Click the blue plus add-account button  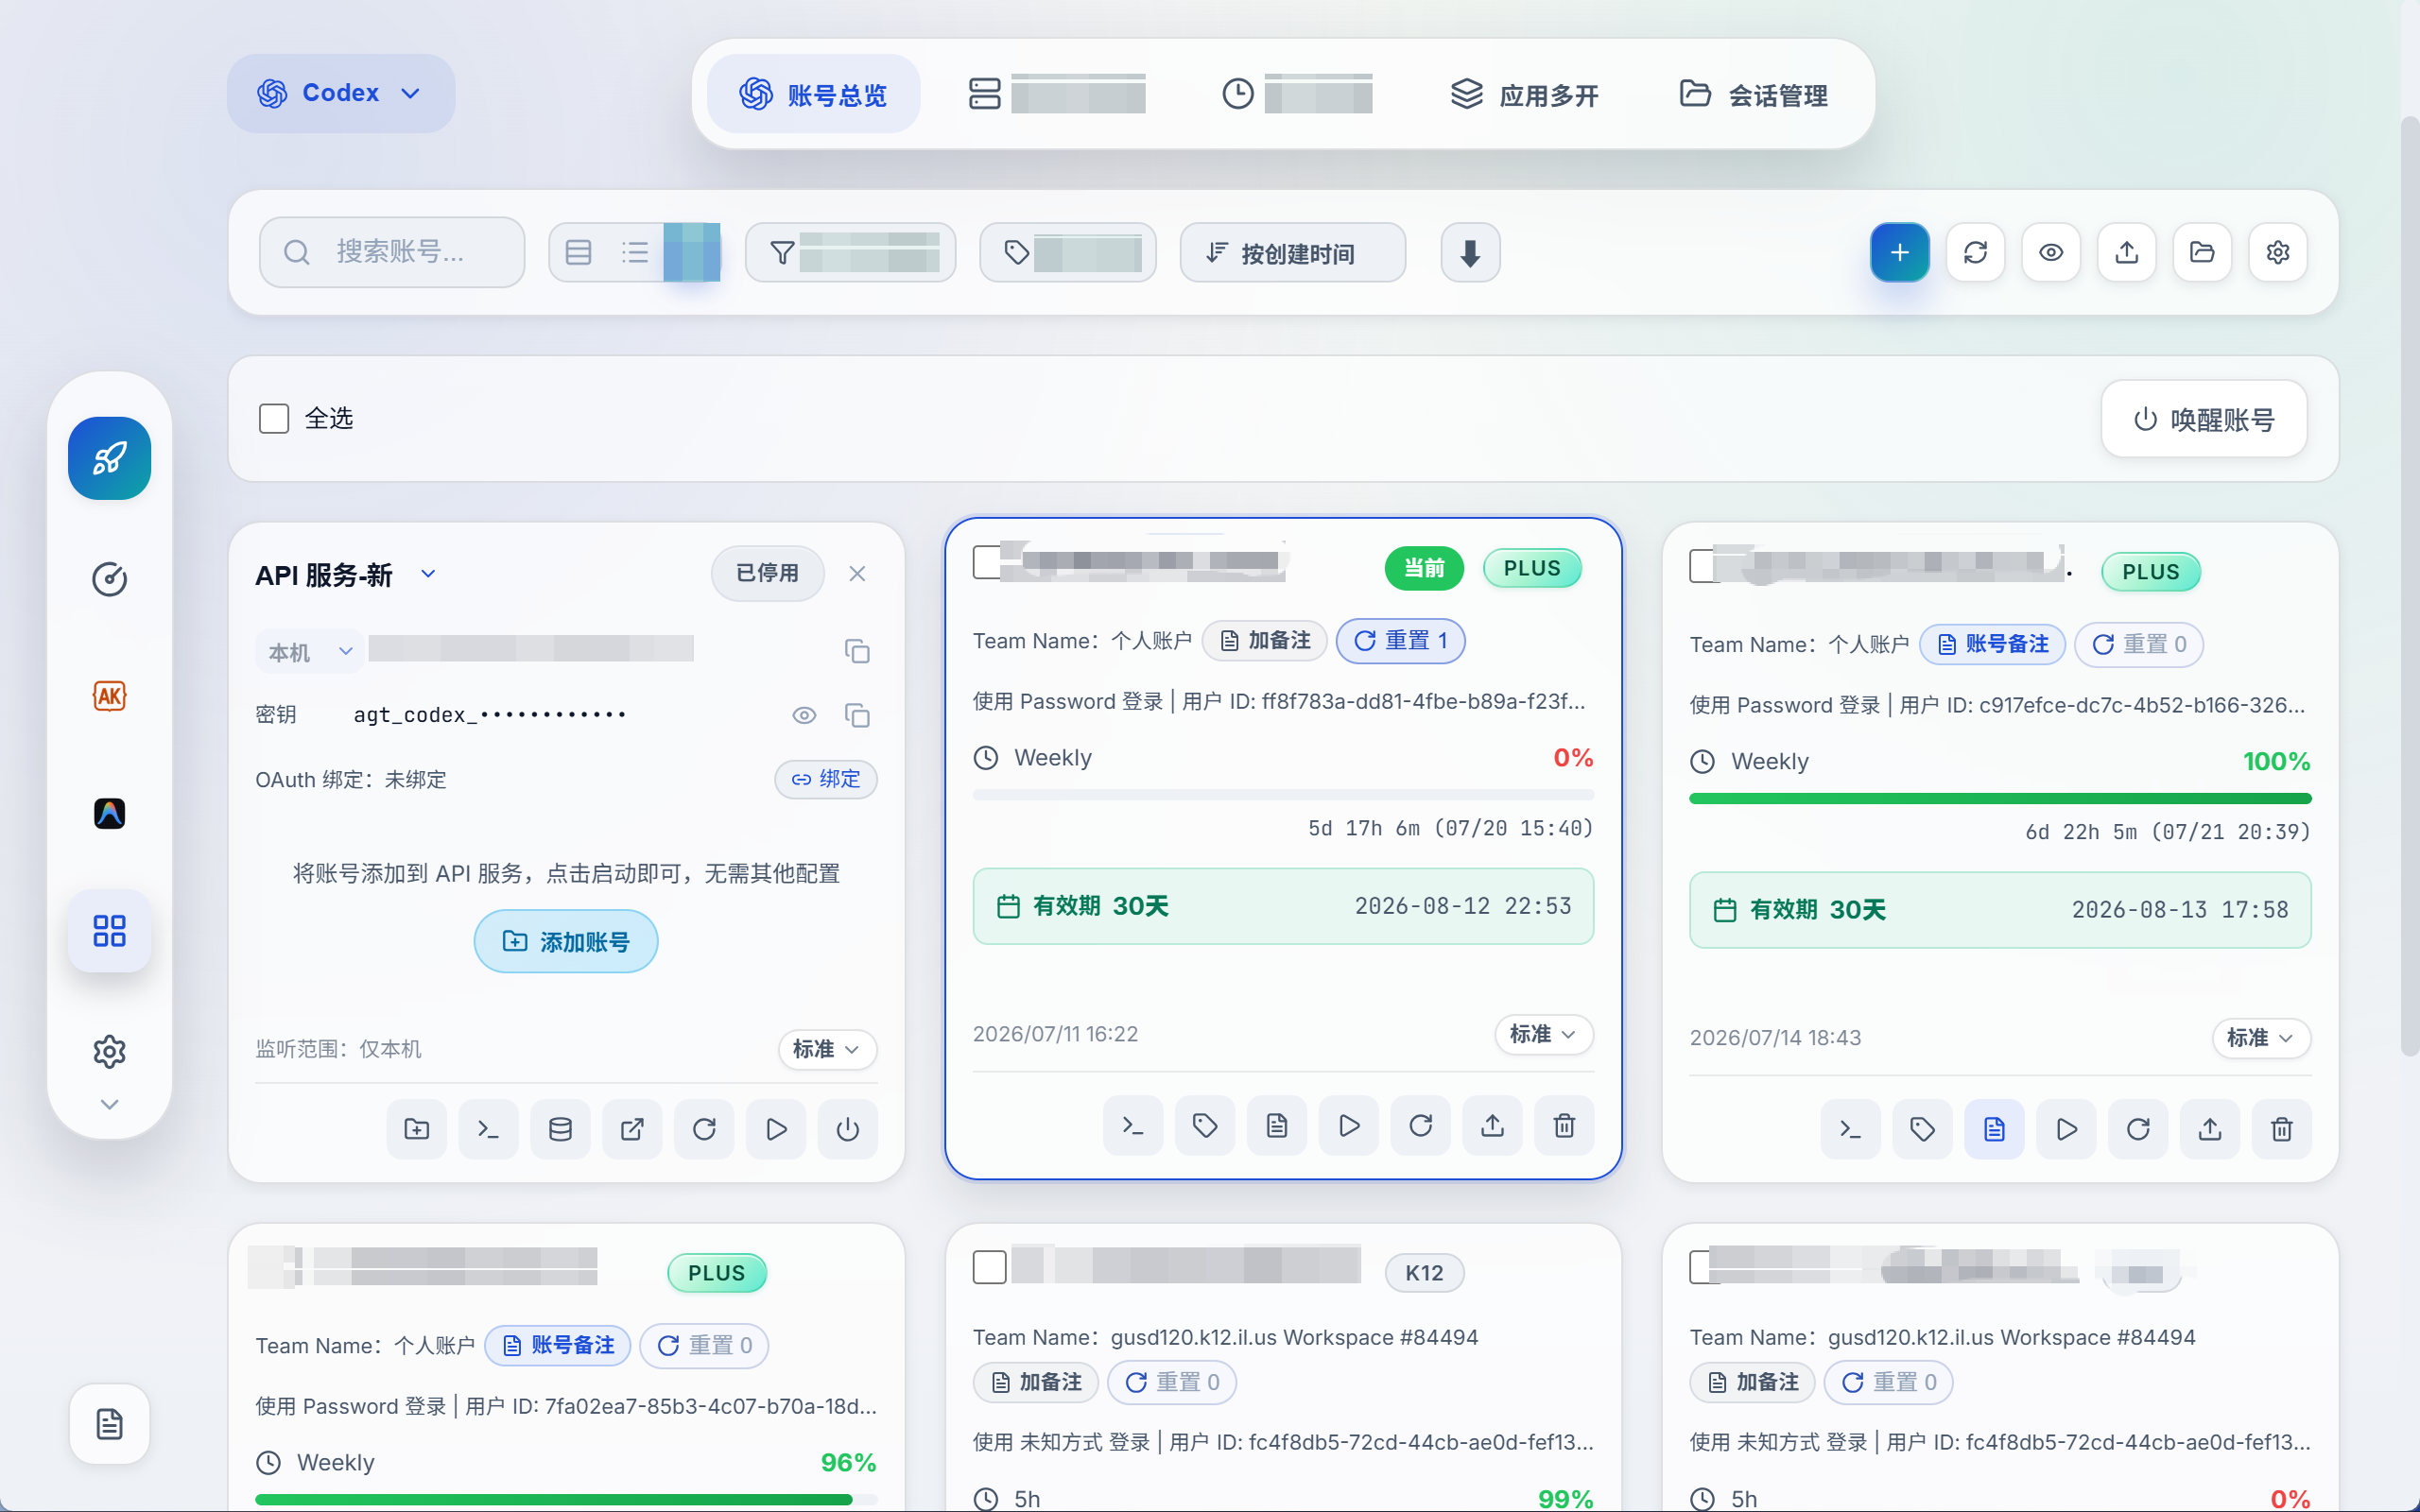click(1899, 252)
